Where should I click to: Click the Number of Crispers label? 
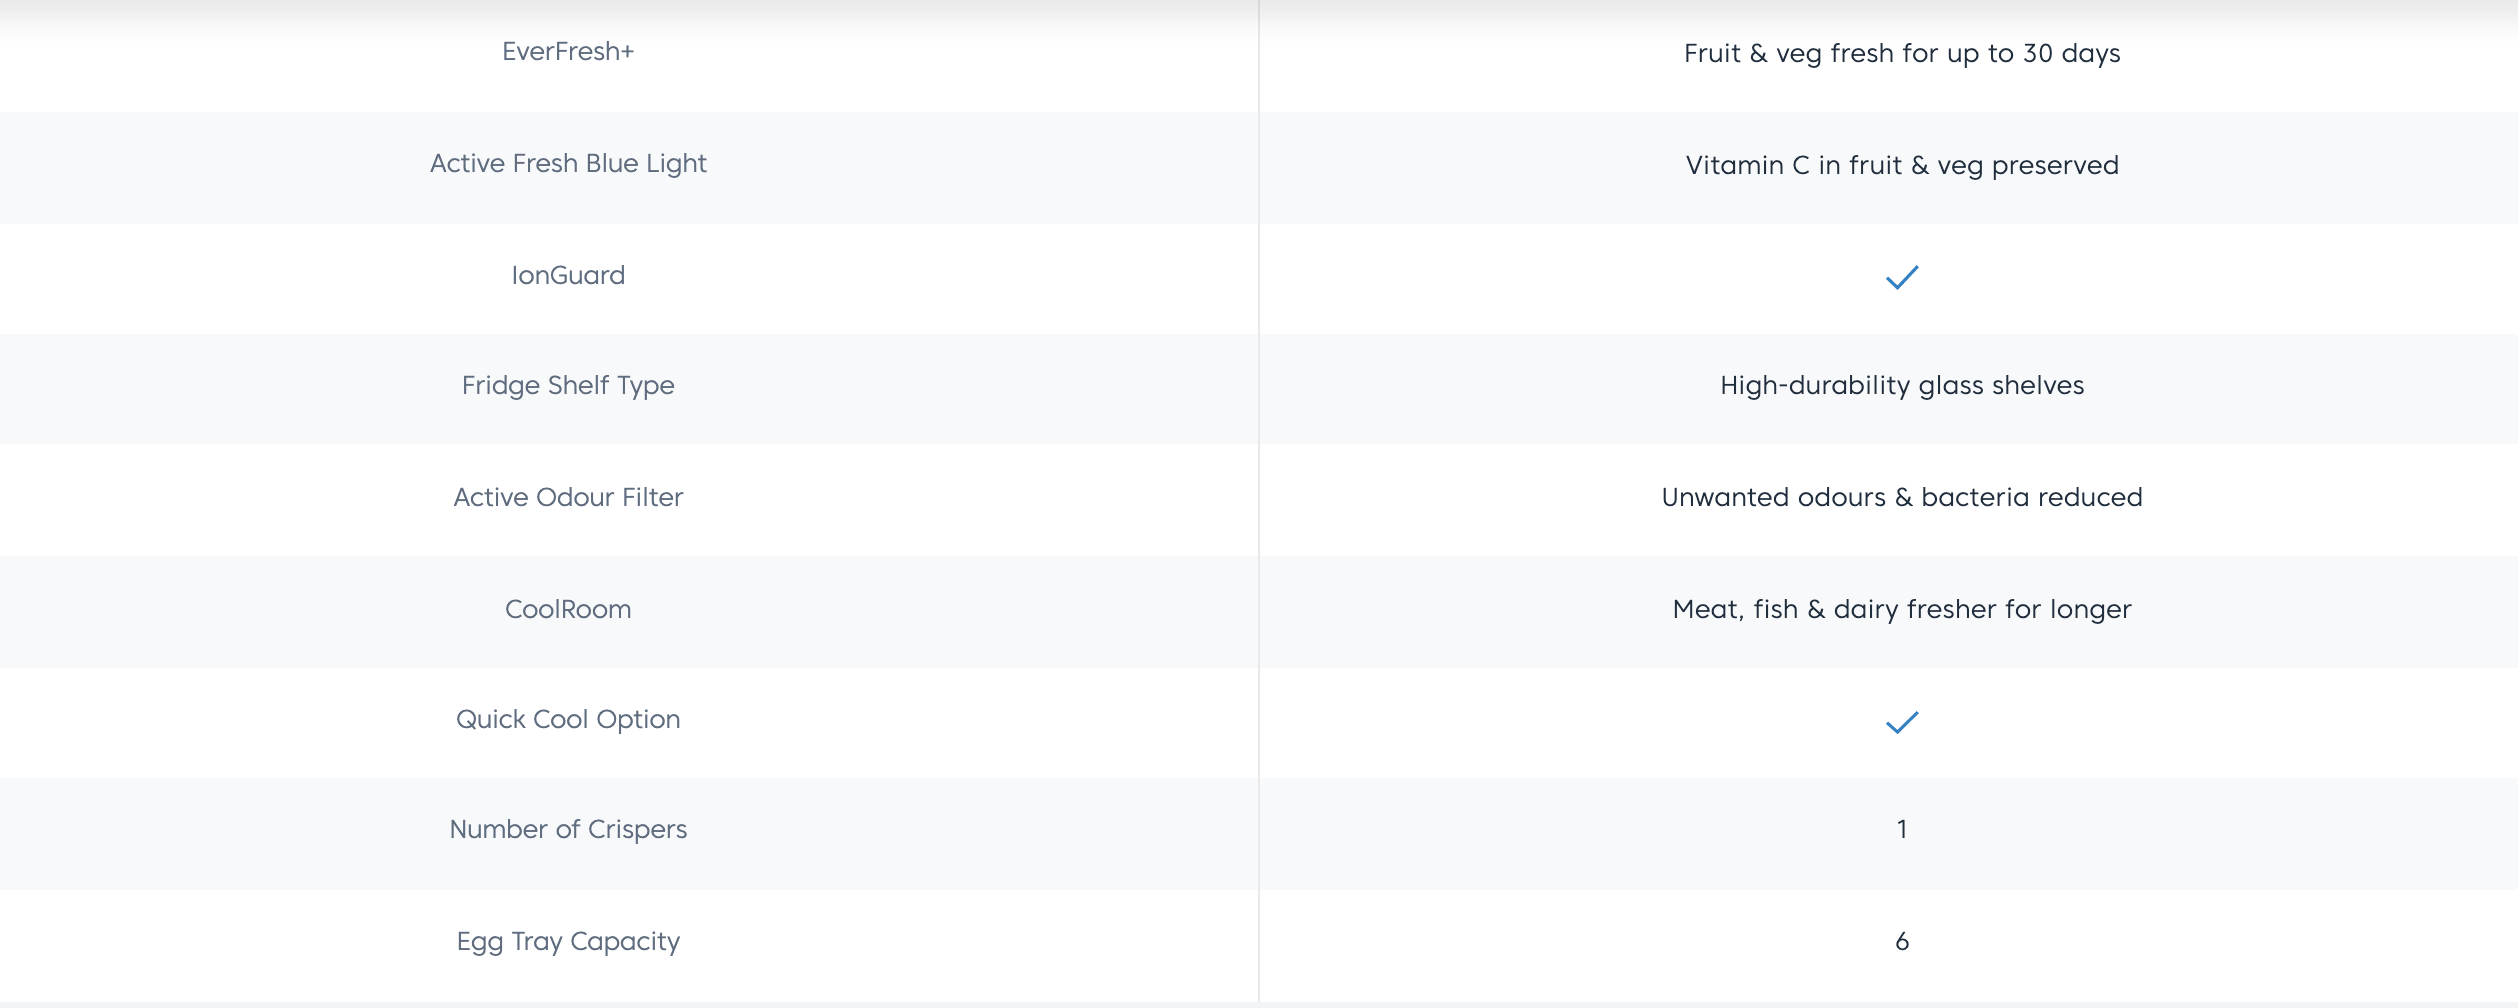click(568, 830)
